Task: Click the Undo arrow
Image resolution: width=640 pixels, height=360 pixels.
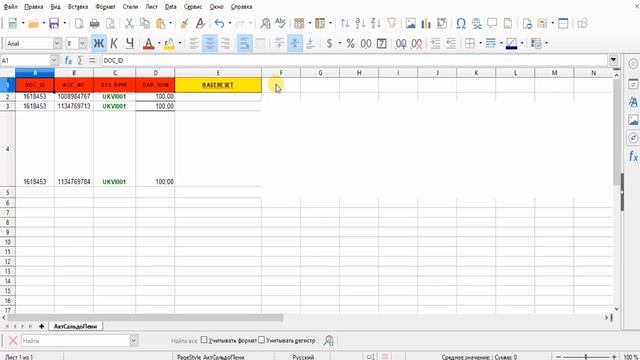Action: coord(220,23)
